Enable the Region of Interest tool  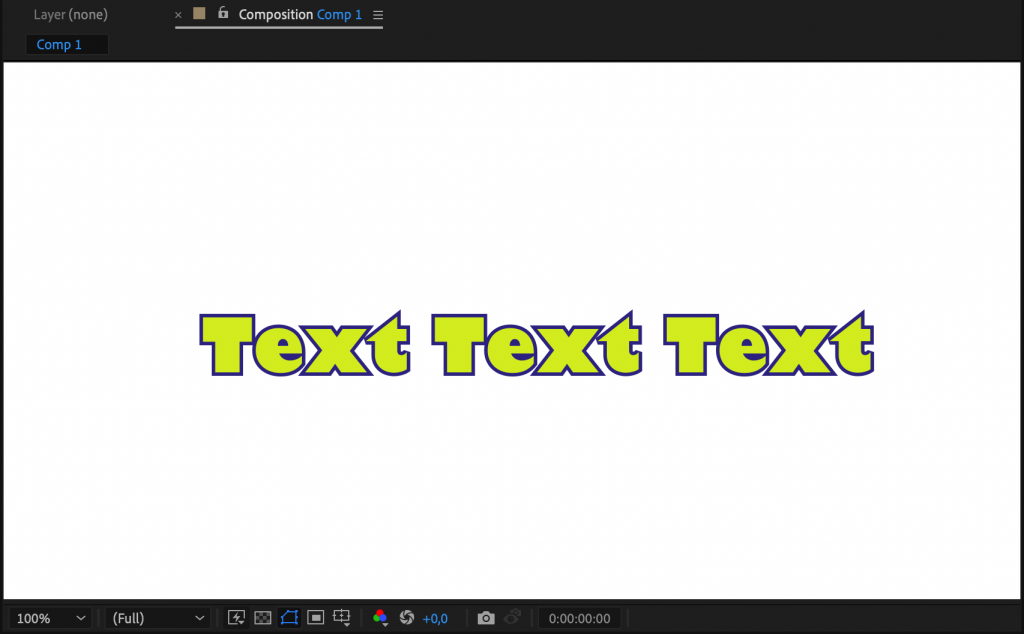tap(315, 617)
